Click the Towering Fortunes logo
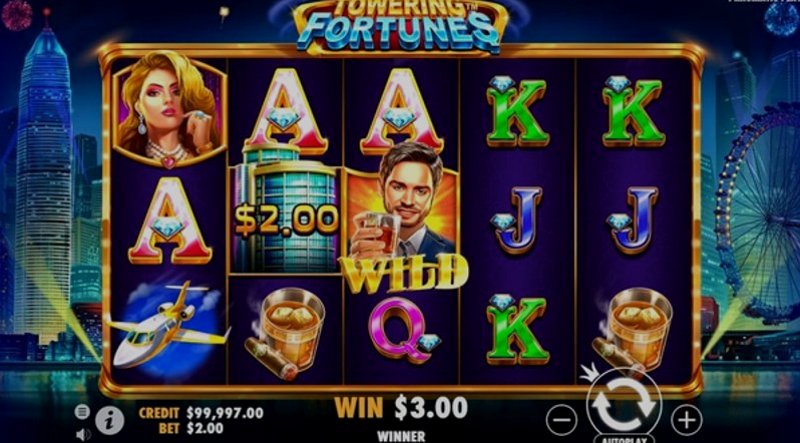Image resolution: width=800 pixels, height=443 pixels. [x=401, y=26]
